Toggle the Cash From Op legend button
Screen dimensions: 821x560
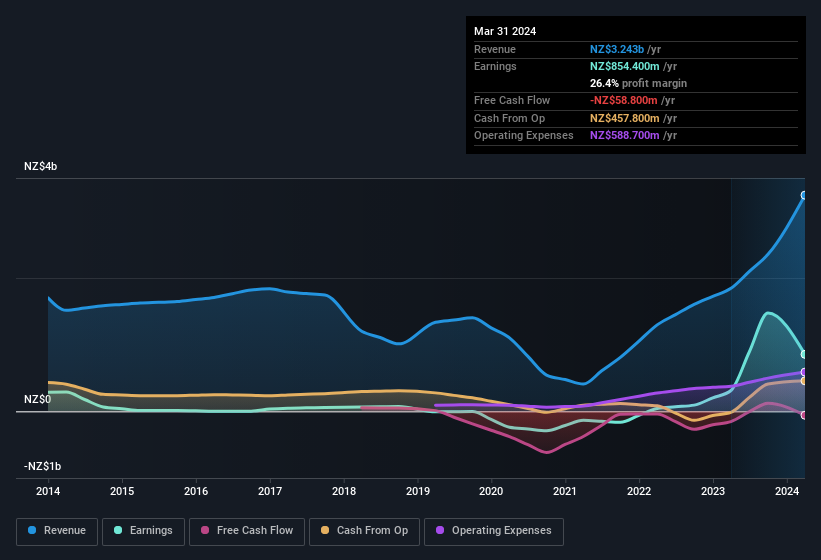pyautogui.click(x=364, y=531)
